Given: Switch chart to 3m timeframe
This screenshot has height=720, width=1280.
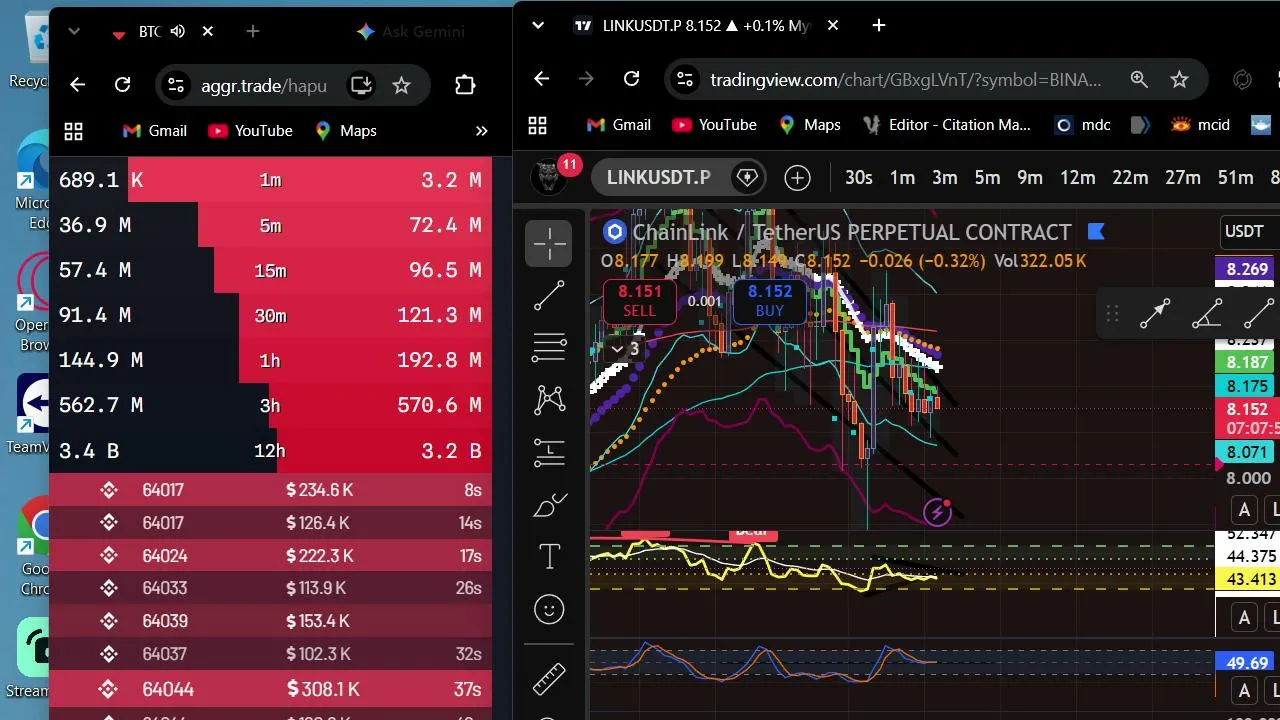Looking at the screenshot, I should coord(945,178).
